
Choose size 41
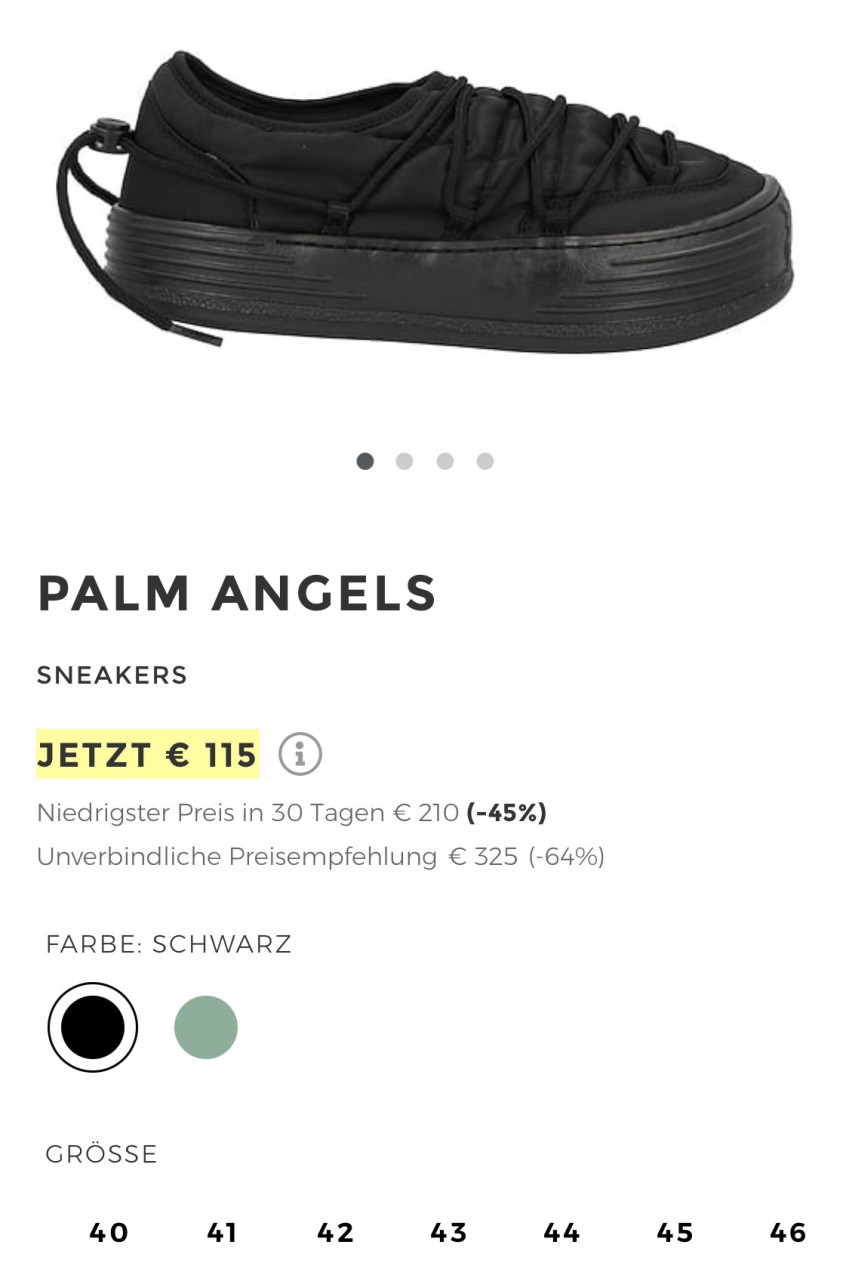tap(222, 1233)
